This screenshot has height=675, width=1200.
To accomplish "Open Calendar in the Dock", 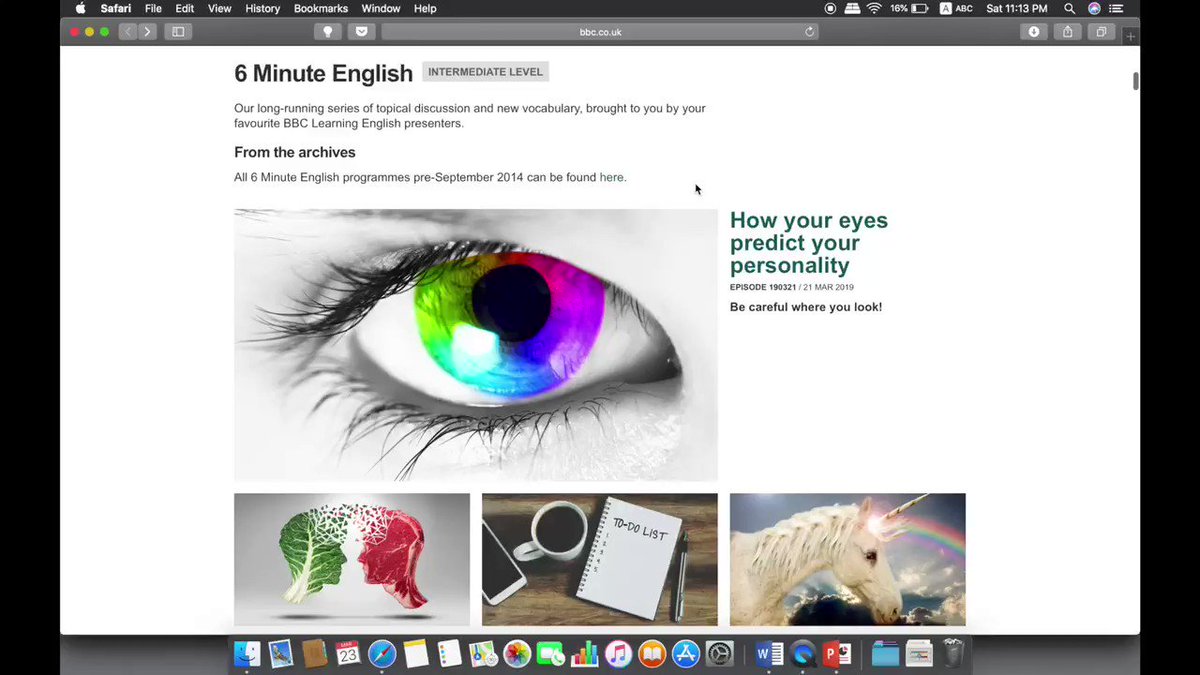I will pyautogui.click(x=348, y=654).
